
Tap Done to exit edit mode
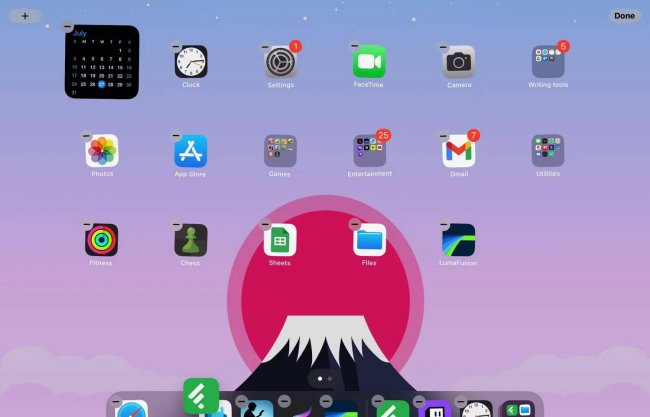point(624,16)
